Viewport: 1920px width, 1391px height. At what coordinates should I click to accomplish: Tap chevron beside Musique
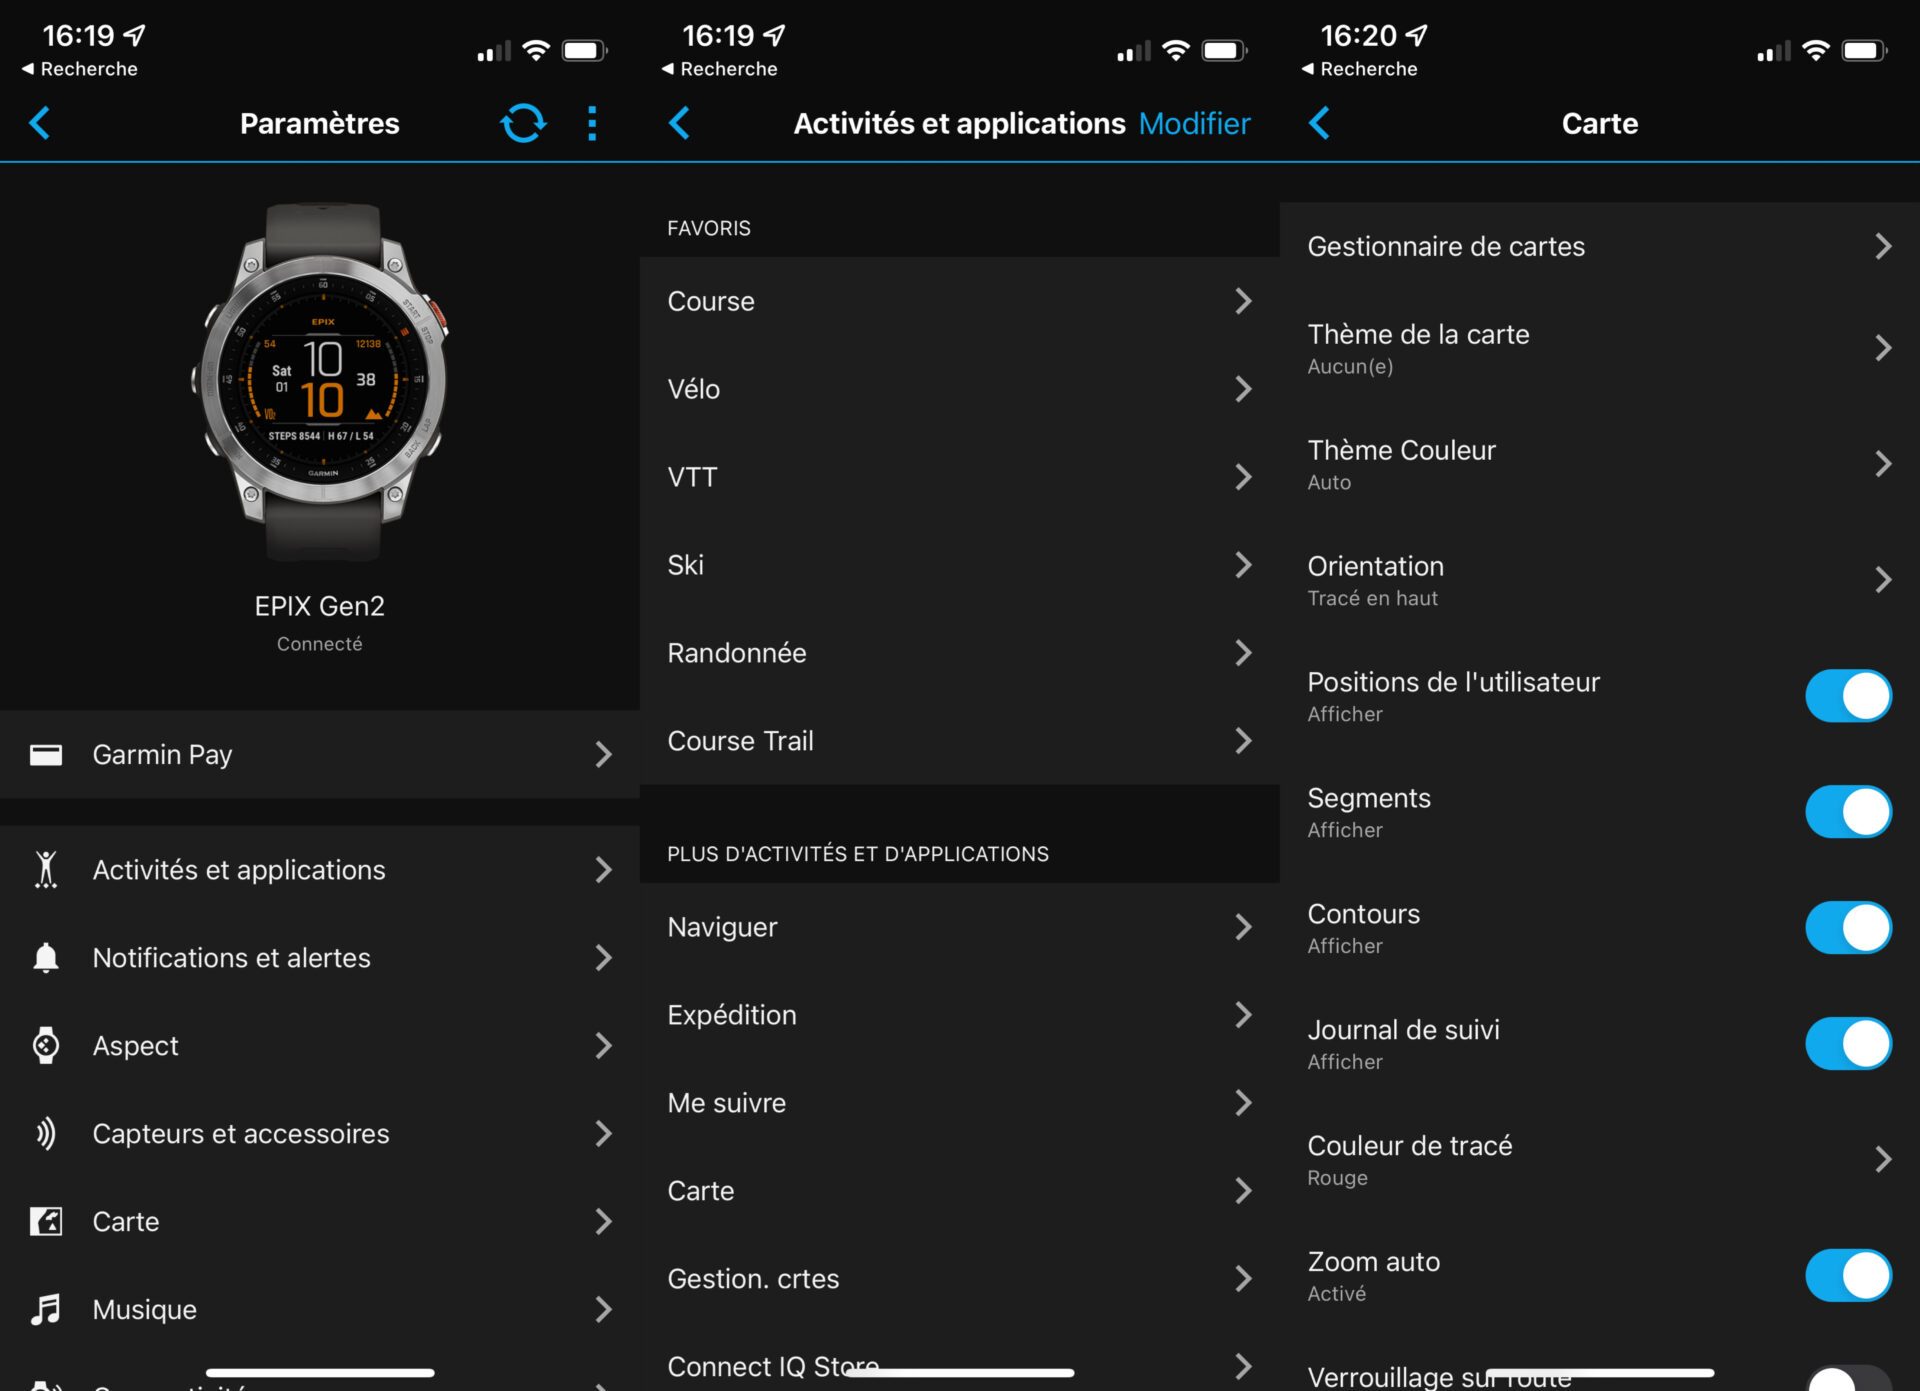[603, 1309]
